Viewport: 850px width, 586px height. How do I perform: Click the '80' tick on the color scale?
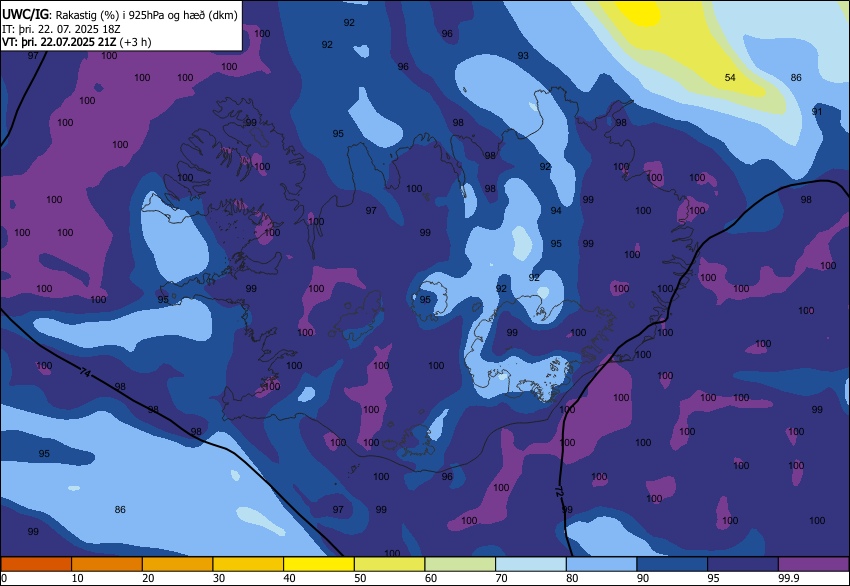point(572,578)
